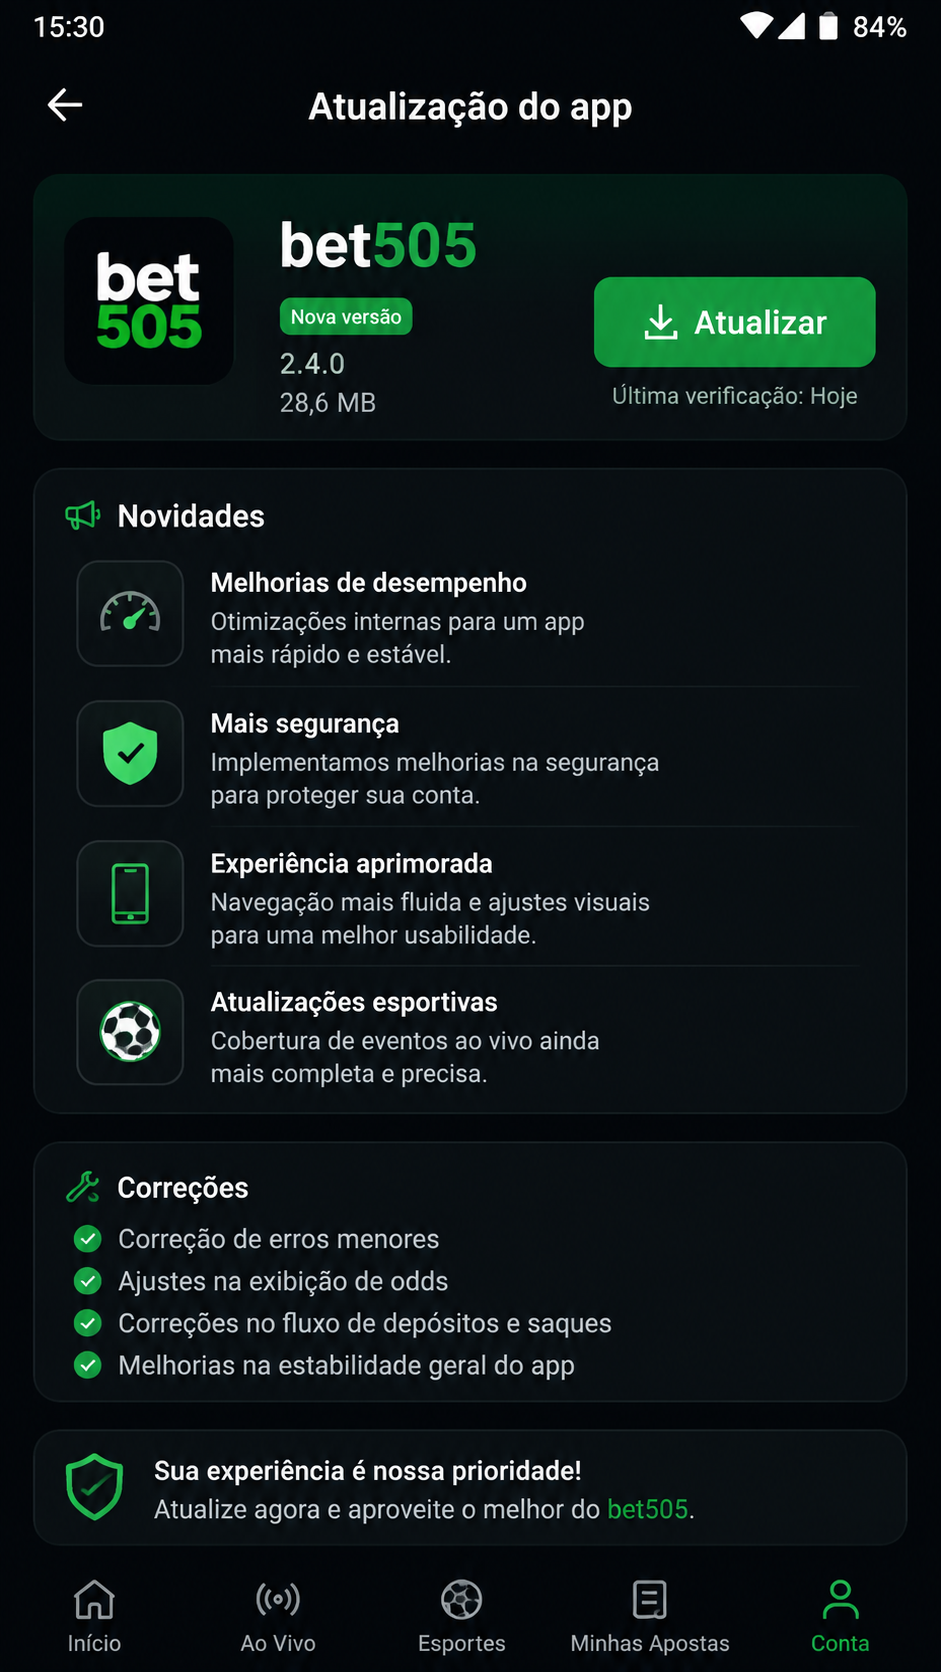Screen dimensions: 941x1672
Task: Open the Minhas Apostas tab
Action: pos(650,1616)
